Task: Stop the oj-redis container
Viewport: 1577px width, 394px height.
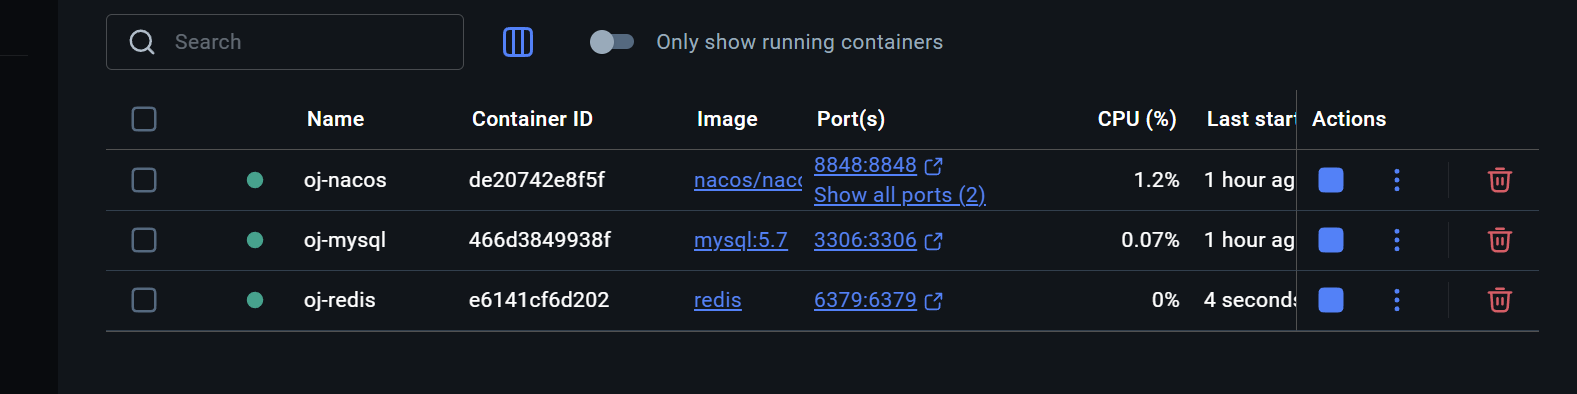Action: [1330, 300]
